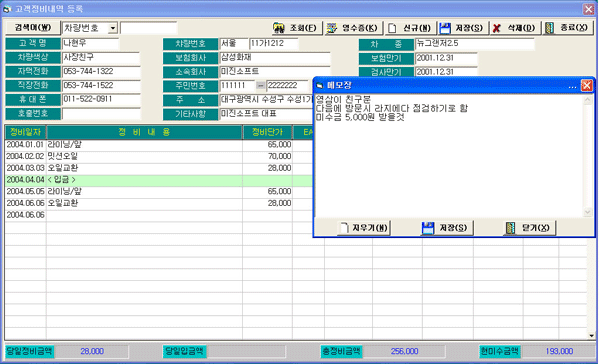
Task: Click insurance expiry field under 보험만기
Action: click(x=446, y=58)
